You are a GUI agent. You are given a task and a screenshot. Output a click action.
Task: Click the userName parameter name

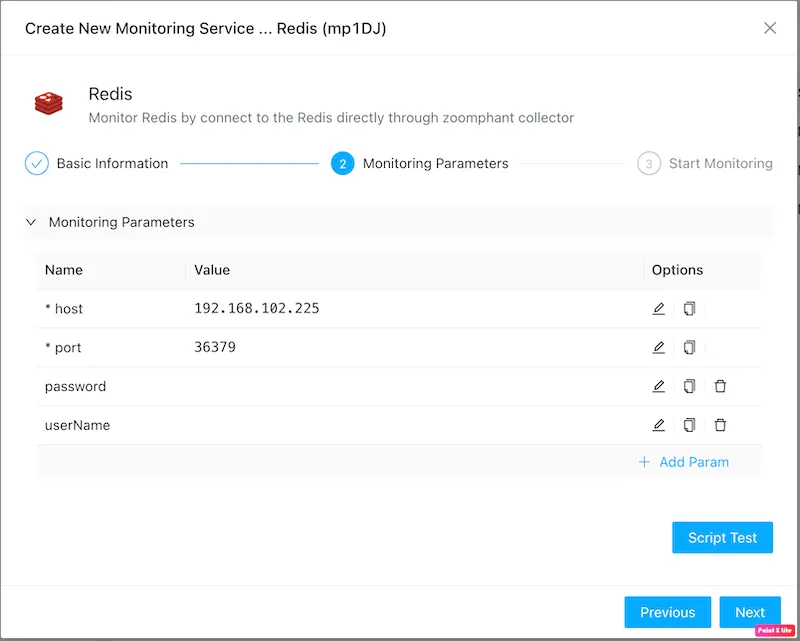[78, 425]
